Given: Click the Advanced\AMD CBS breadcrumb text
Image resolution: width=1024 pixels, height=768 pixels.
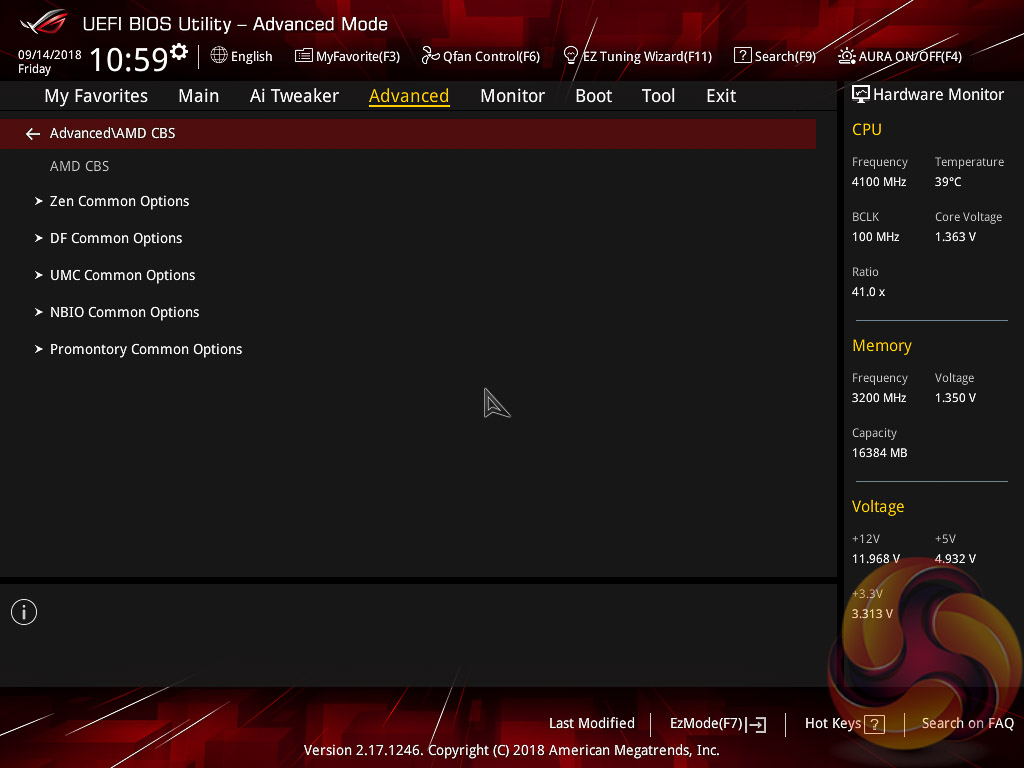Looking at the screenshot, I should click(x=112, y=133).
